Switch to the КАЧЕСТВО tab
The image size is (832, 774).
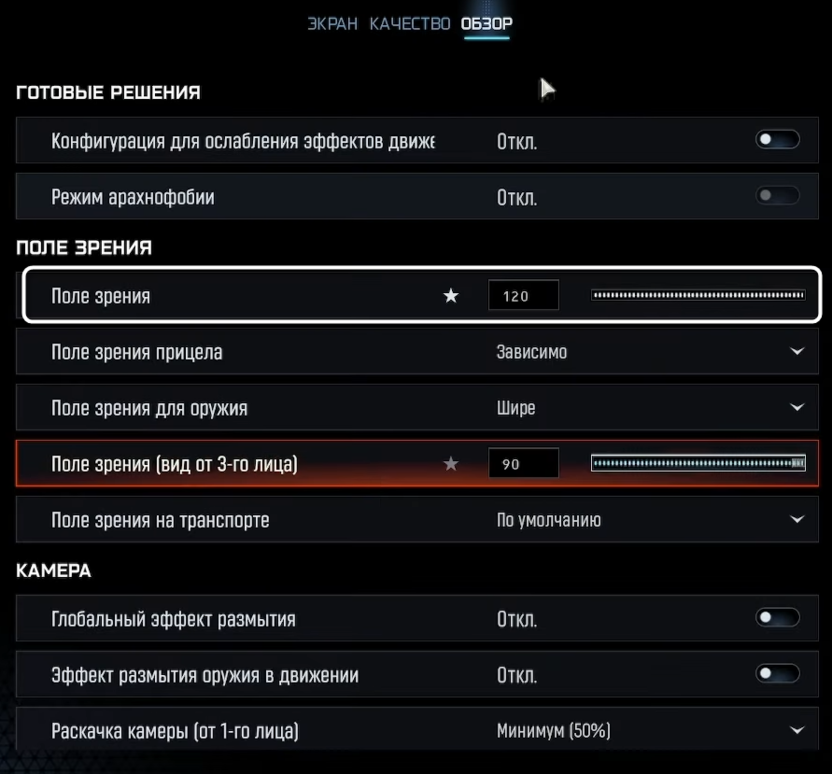409,23
